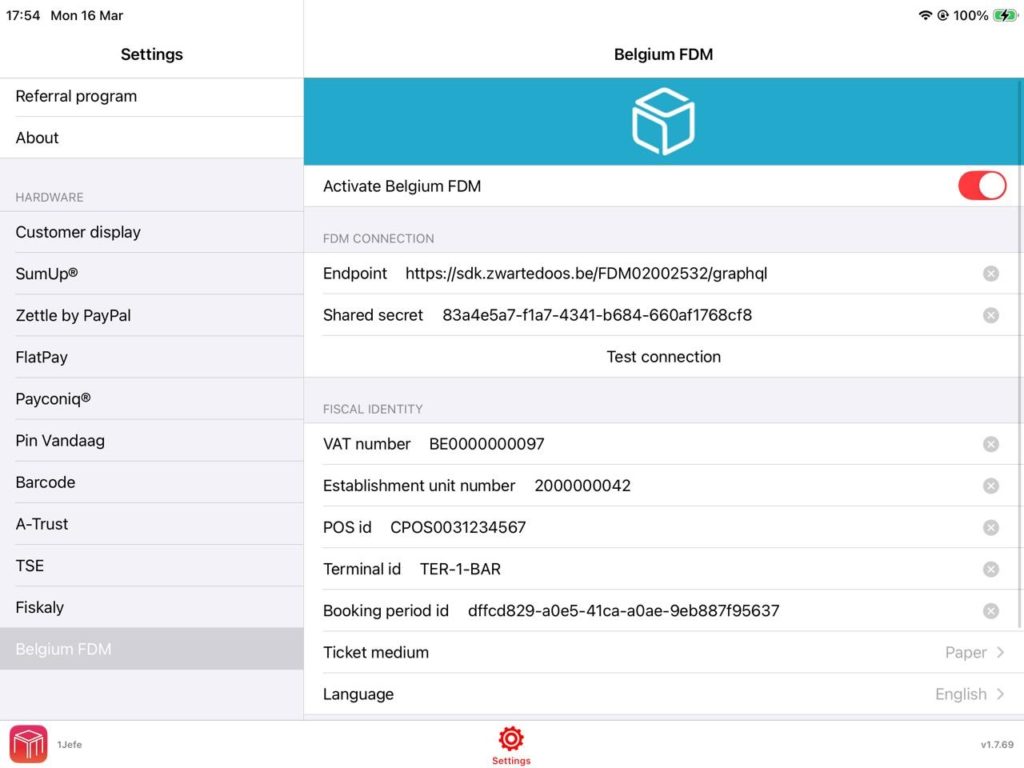Open Customer display settings
Viewport: 1024px width, 768px height.
tap(78, 232)
